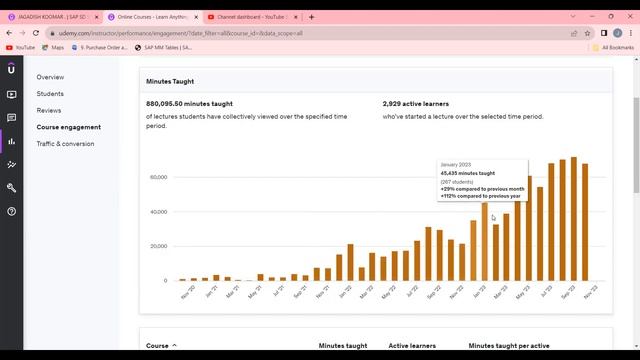Open the Communication chat icon in sidebar
The height and width of the screenshot is (360, 640).
click(11, 118)
